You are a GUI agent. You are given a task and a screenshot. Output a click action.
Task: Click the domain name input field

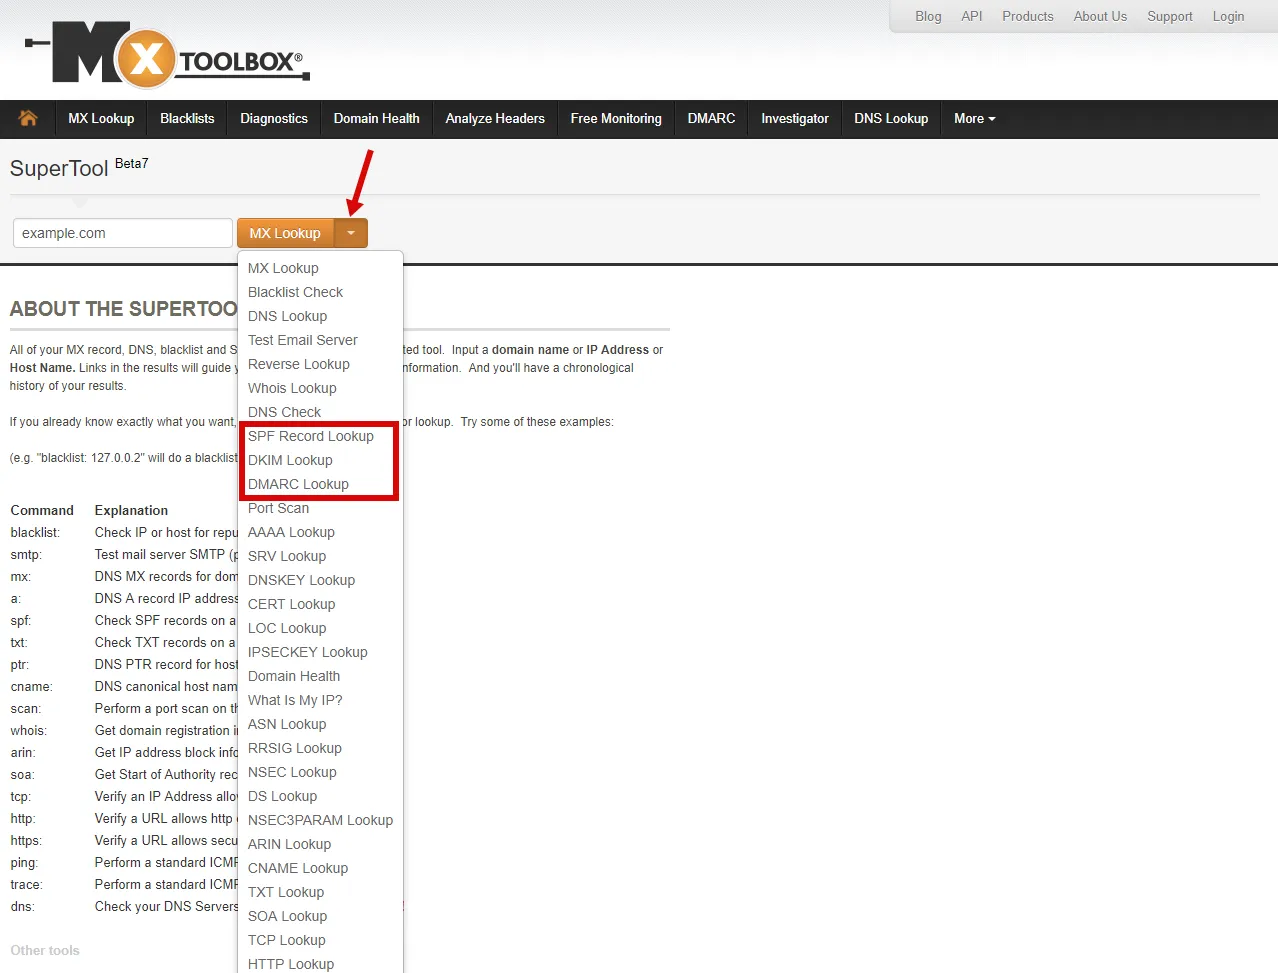coord(123,233)
